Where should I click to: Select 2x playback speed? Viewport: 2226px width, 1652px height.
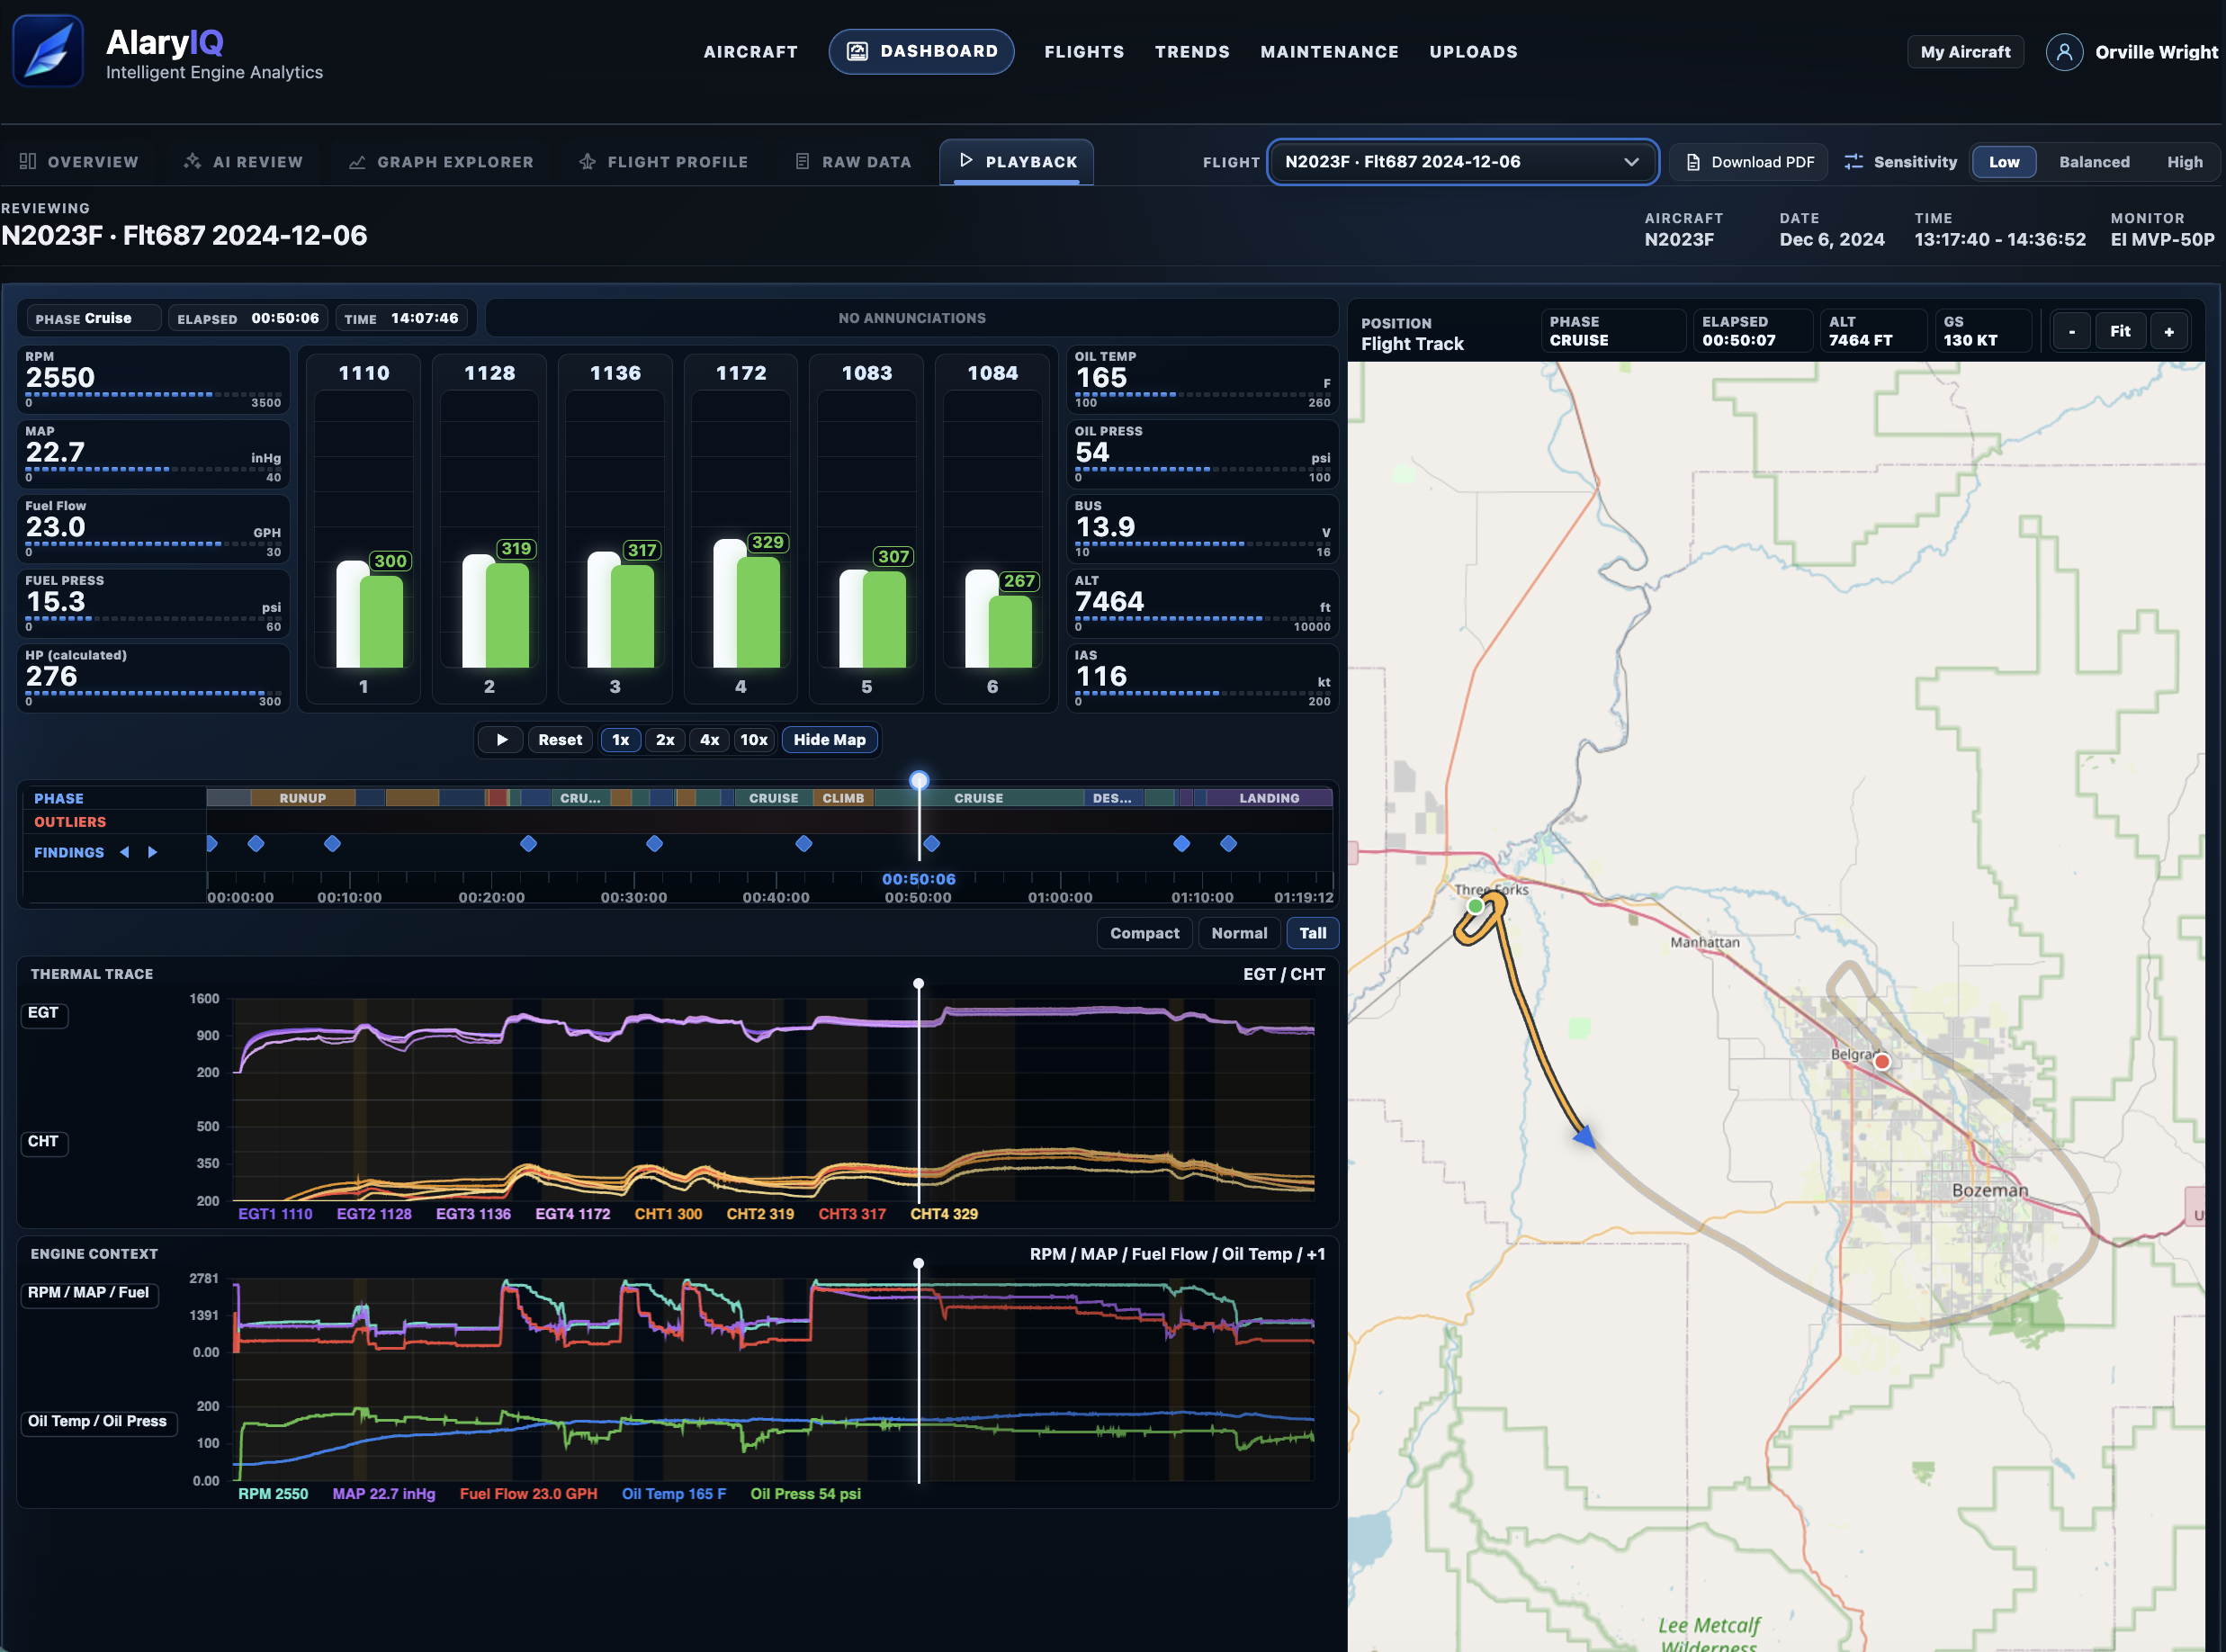[665, 740]
